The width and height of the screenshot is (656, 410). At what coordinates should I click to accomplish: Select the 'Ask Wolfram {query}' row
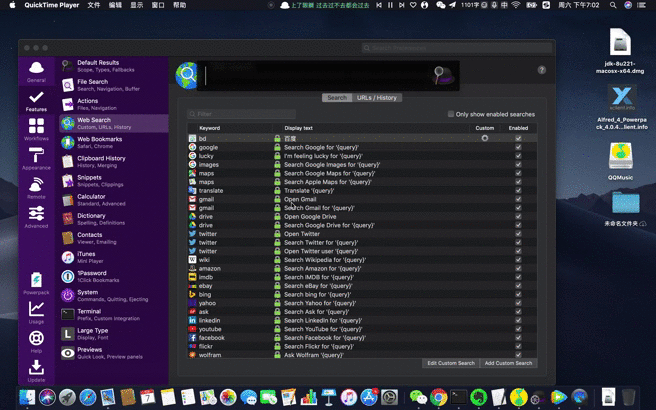(x=362, y=355)
